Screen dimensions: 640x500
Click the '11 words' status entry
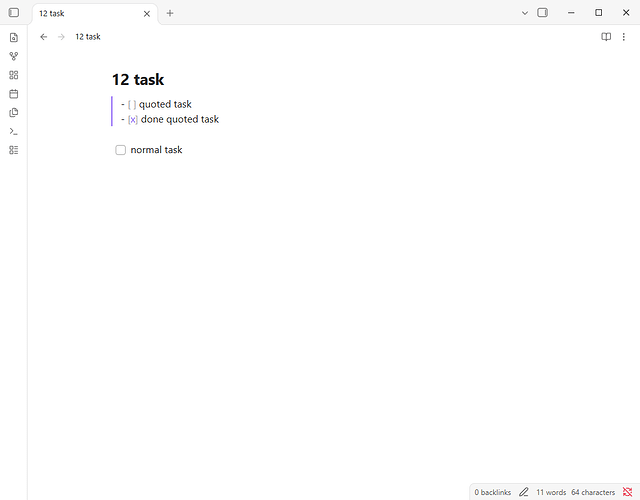click(x=551, y=492)
